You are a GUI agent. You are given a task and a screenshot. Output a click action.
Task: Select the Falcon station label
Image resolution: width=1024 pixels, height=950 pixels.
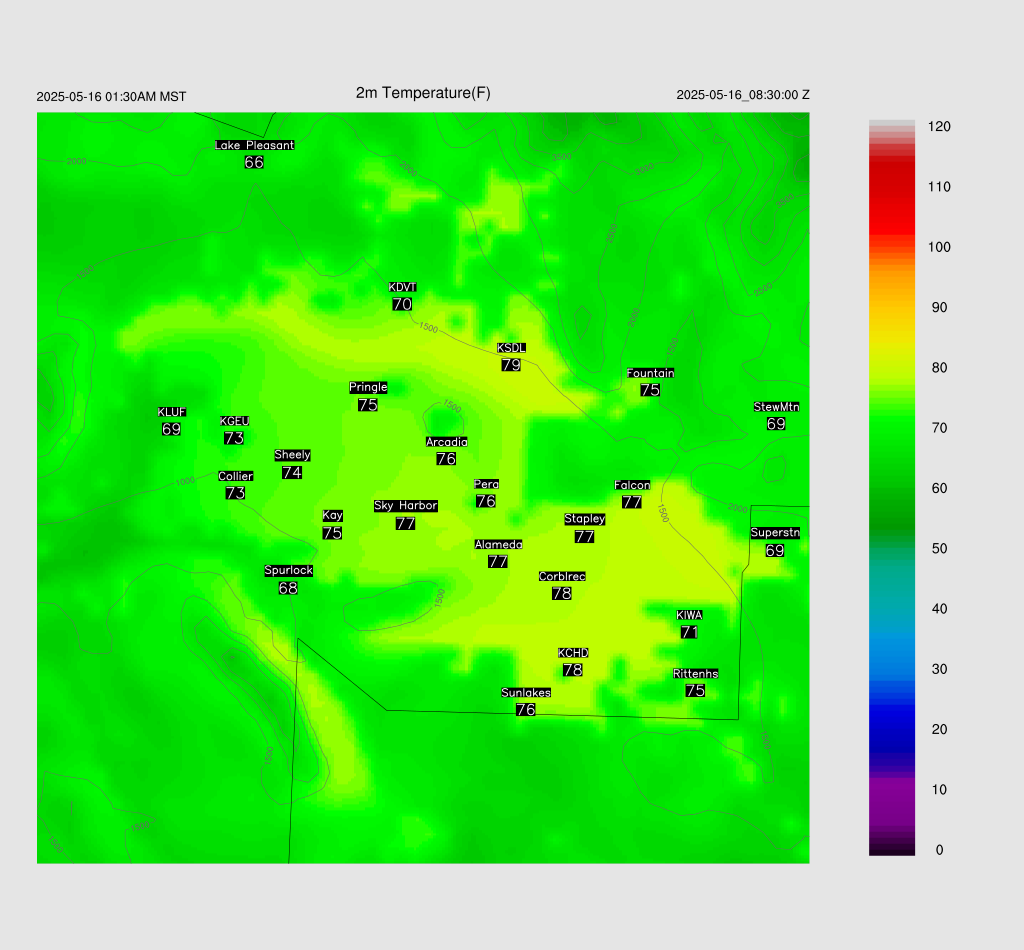(632, 485)
